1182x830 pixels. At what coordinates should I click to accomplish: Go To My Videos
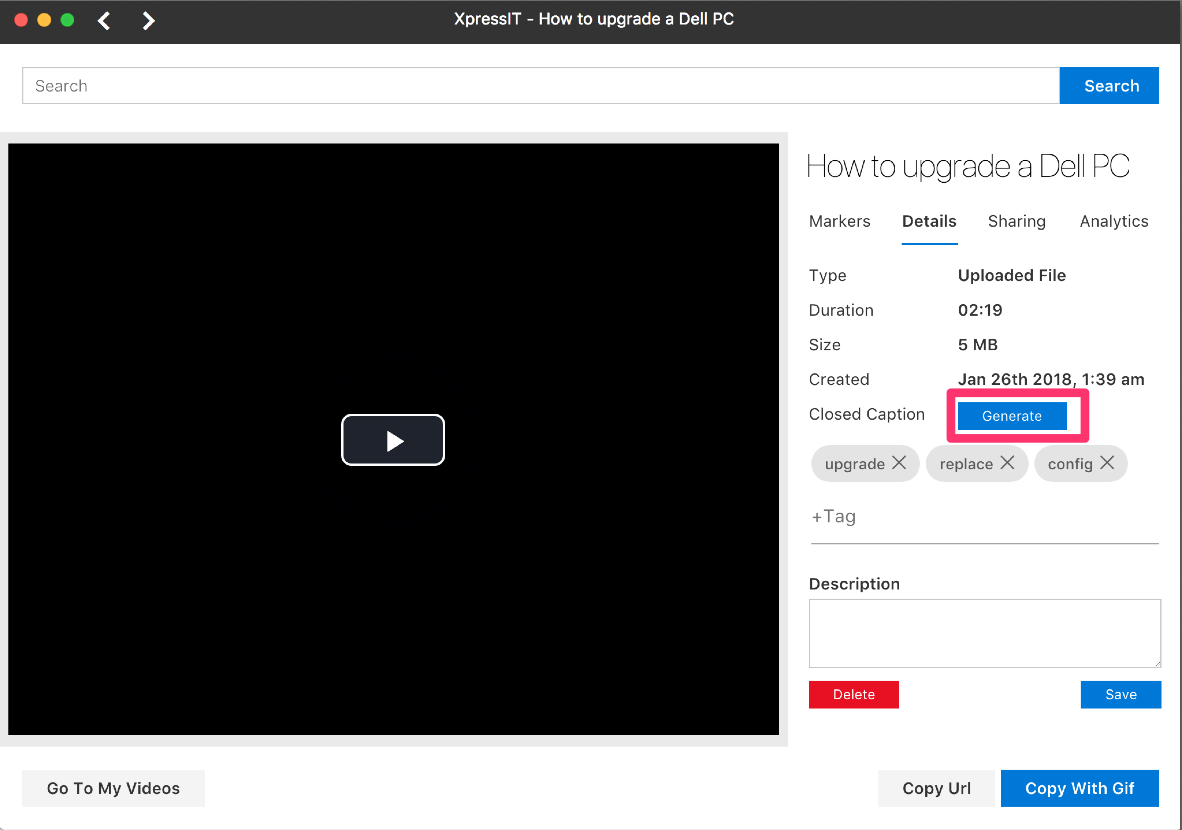coord(113,789)
